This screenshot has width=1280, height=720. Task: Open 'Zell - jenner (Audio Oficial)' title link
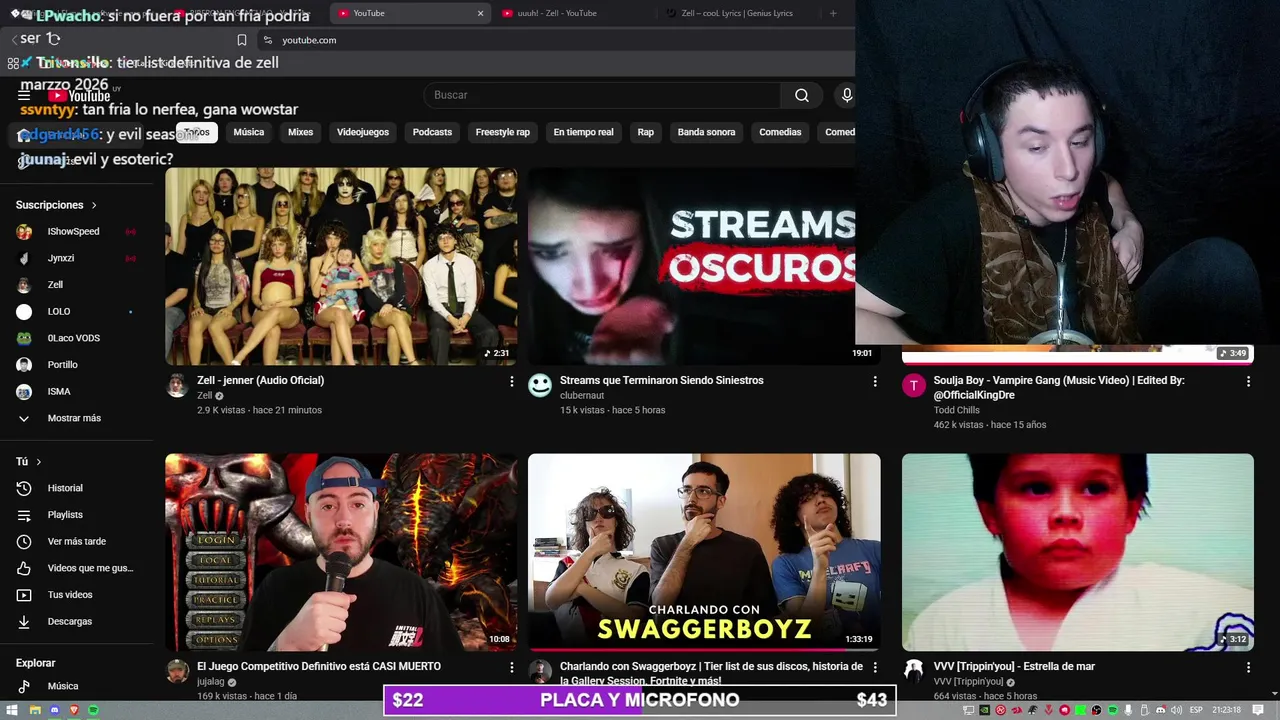pyautogui.click(x=260, y=380)
